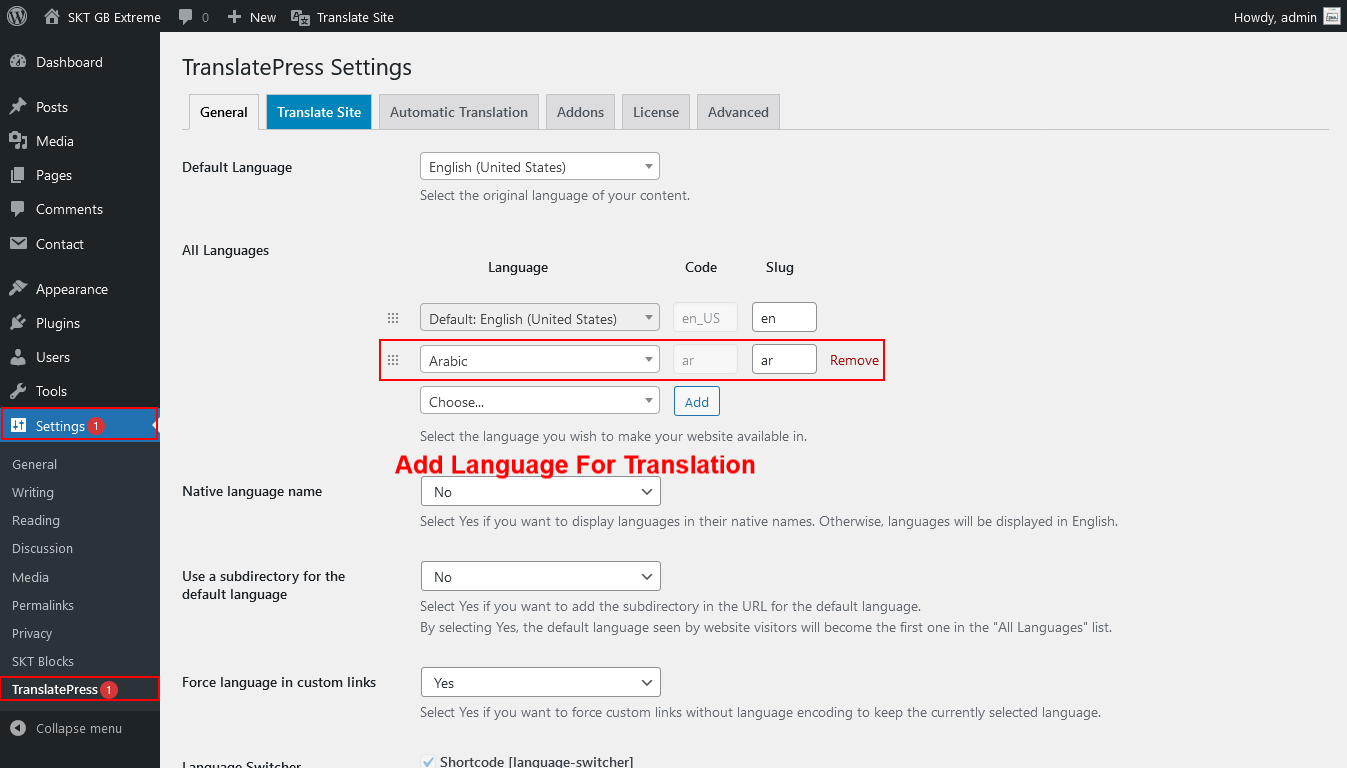The width and height of the screenshot is (1347, 768).
Task: Click the Settings sliders icon
Action: tap(18, 426)
